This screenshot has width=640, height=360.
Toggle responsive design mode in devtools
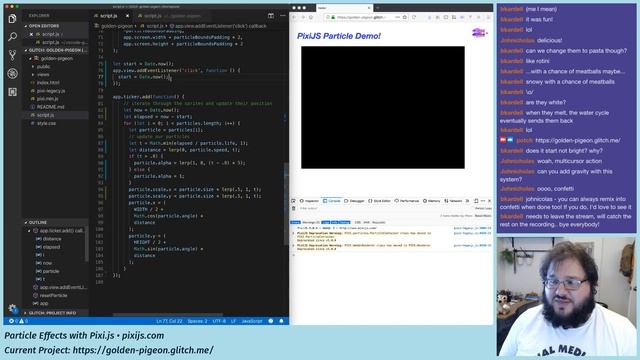coord(476,201)
